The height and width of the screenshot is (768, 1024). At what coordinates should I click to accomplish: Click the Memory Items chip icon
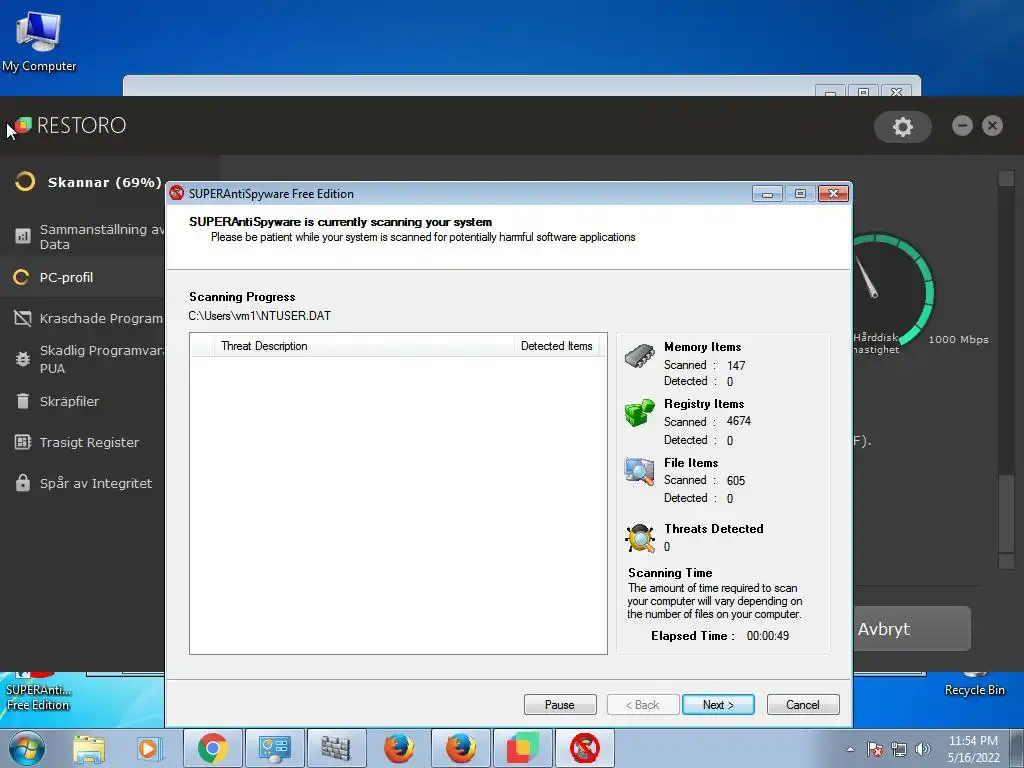tap(639, 355)
